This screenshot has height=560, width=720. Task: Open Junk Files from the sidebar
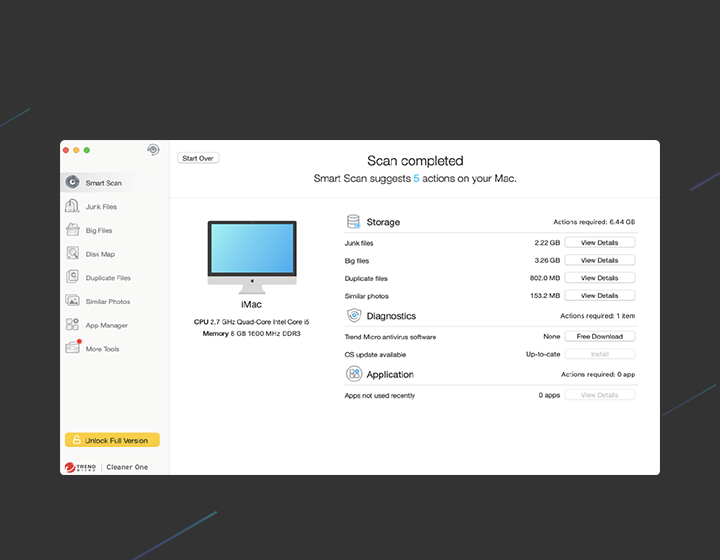[72, 207]
